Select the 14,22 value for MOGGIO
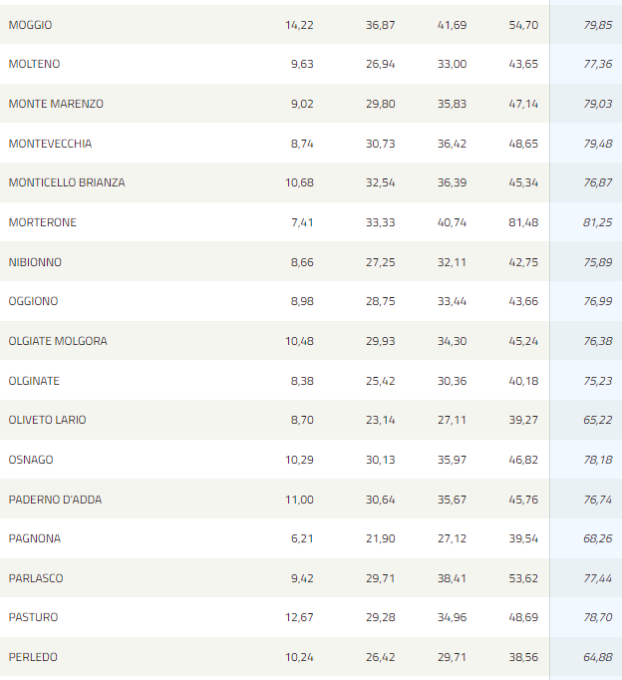622x680 pixels. [300, 24]
